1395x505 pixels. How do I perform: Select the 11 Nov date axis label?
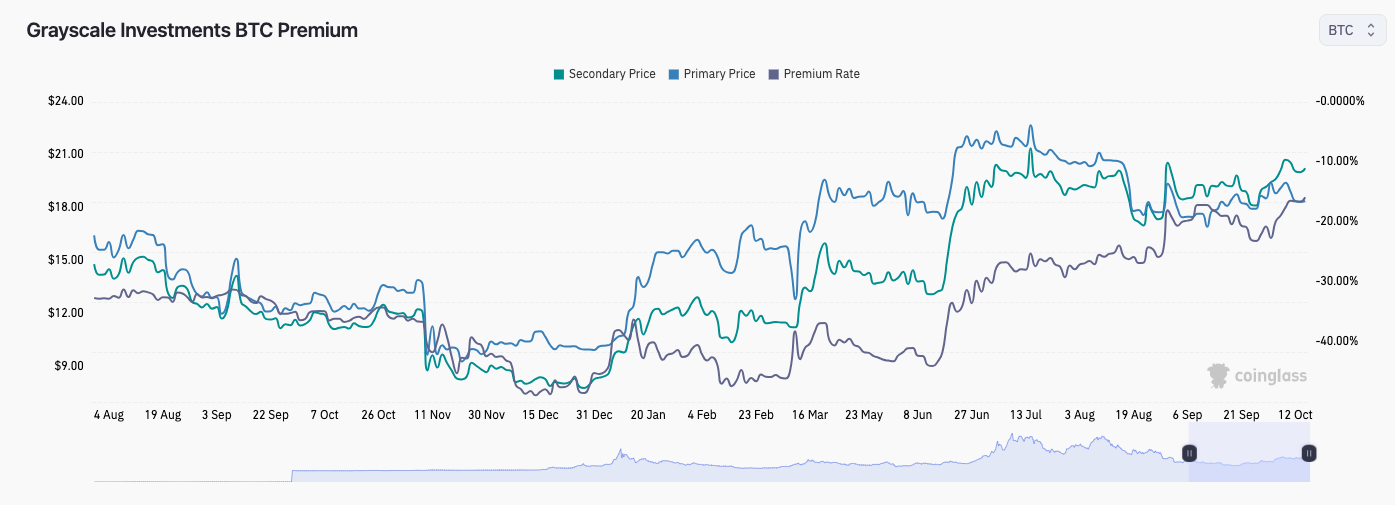(x=432, y=414)
